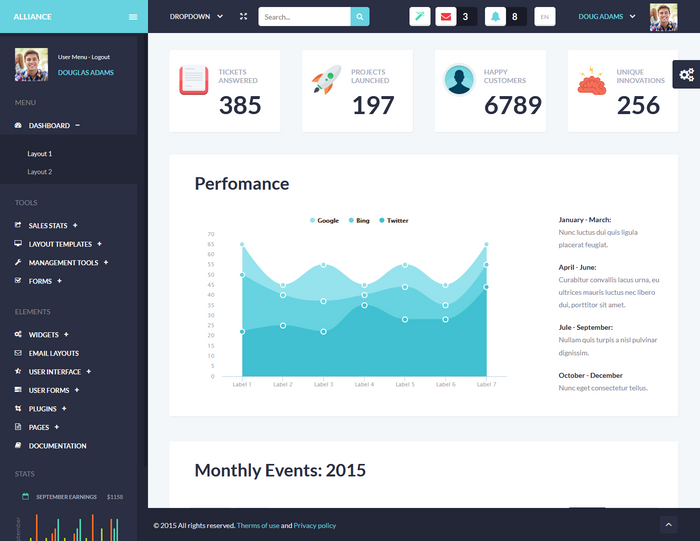This screenshot has height=541, width=700.
Task: Click the Label 1 top data point at 65
Action: pos(242,244)
